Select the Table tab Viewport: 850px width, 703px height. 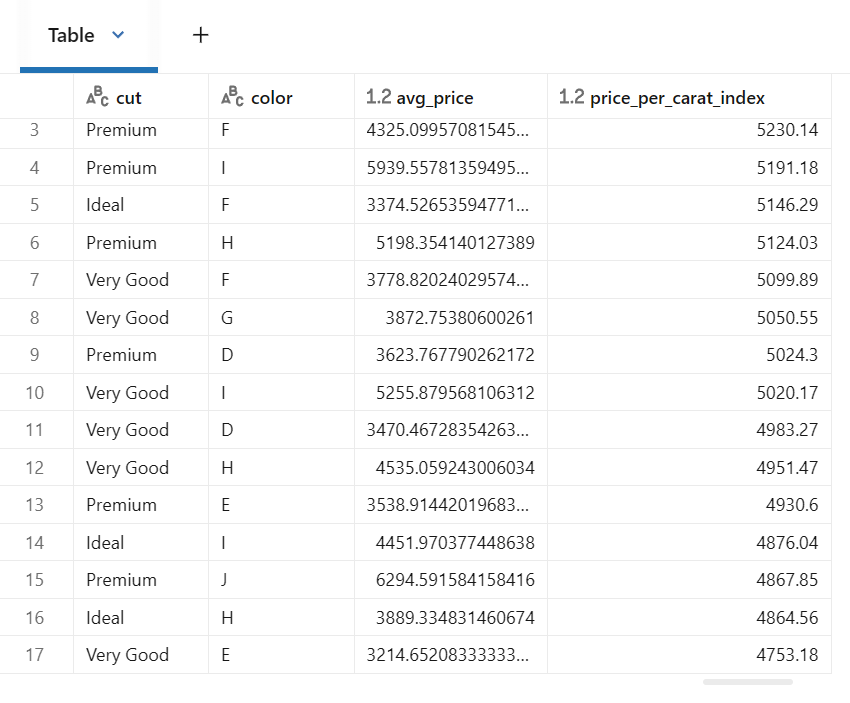click(x=71, y=35)
